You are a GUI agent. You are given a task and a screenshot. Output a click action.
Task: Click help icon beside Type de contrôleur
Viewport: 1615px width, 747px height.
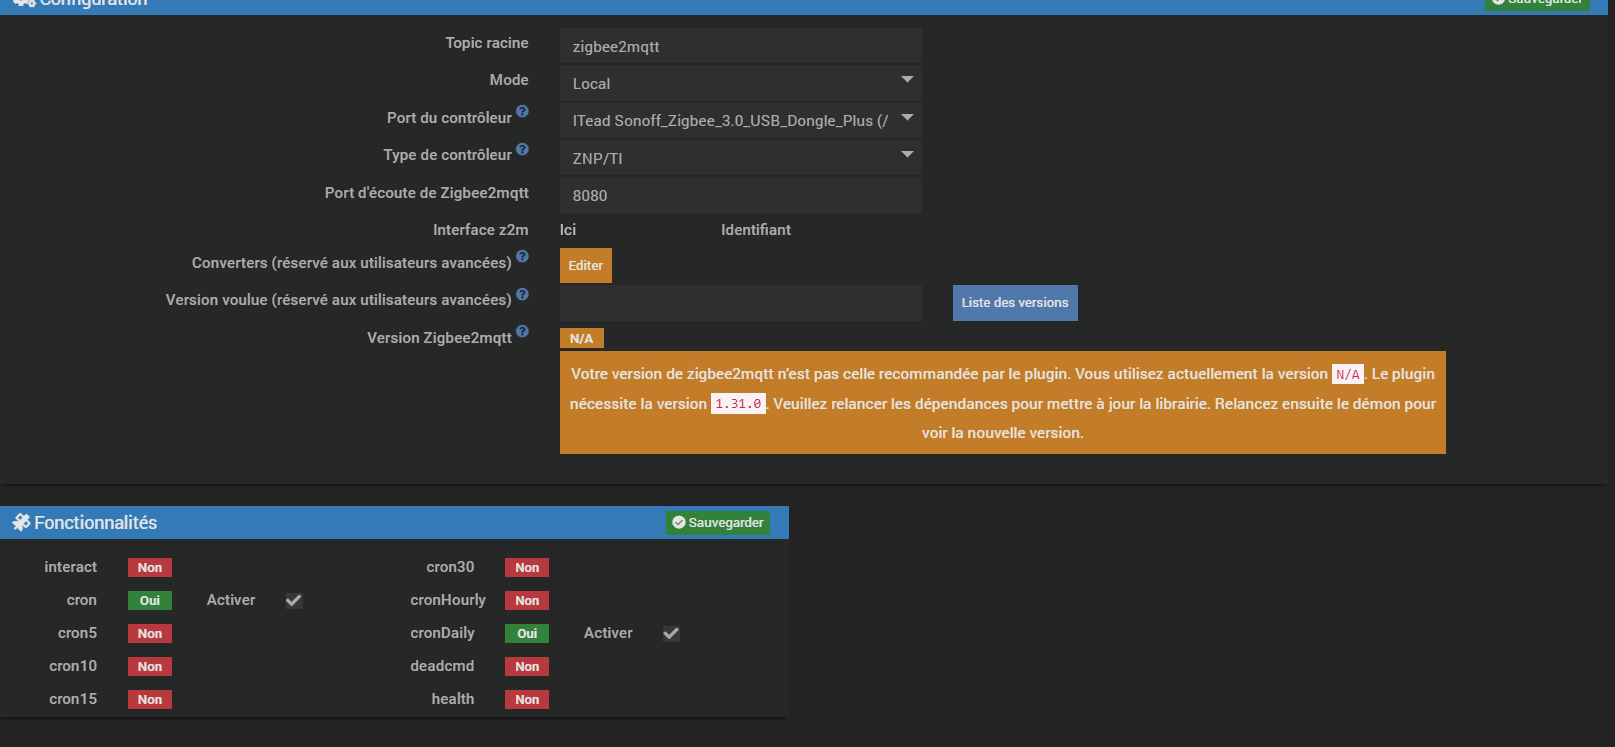pos(522,150)
